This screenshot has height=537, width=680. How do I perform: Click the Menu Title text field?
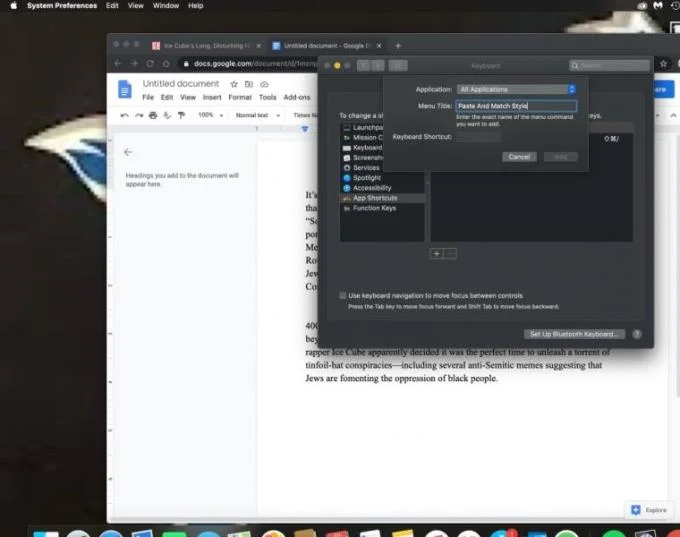tap(516, 106)
